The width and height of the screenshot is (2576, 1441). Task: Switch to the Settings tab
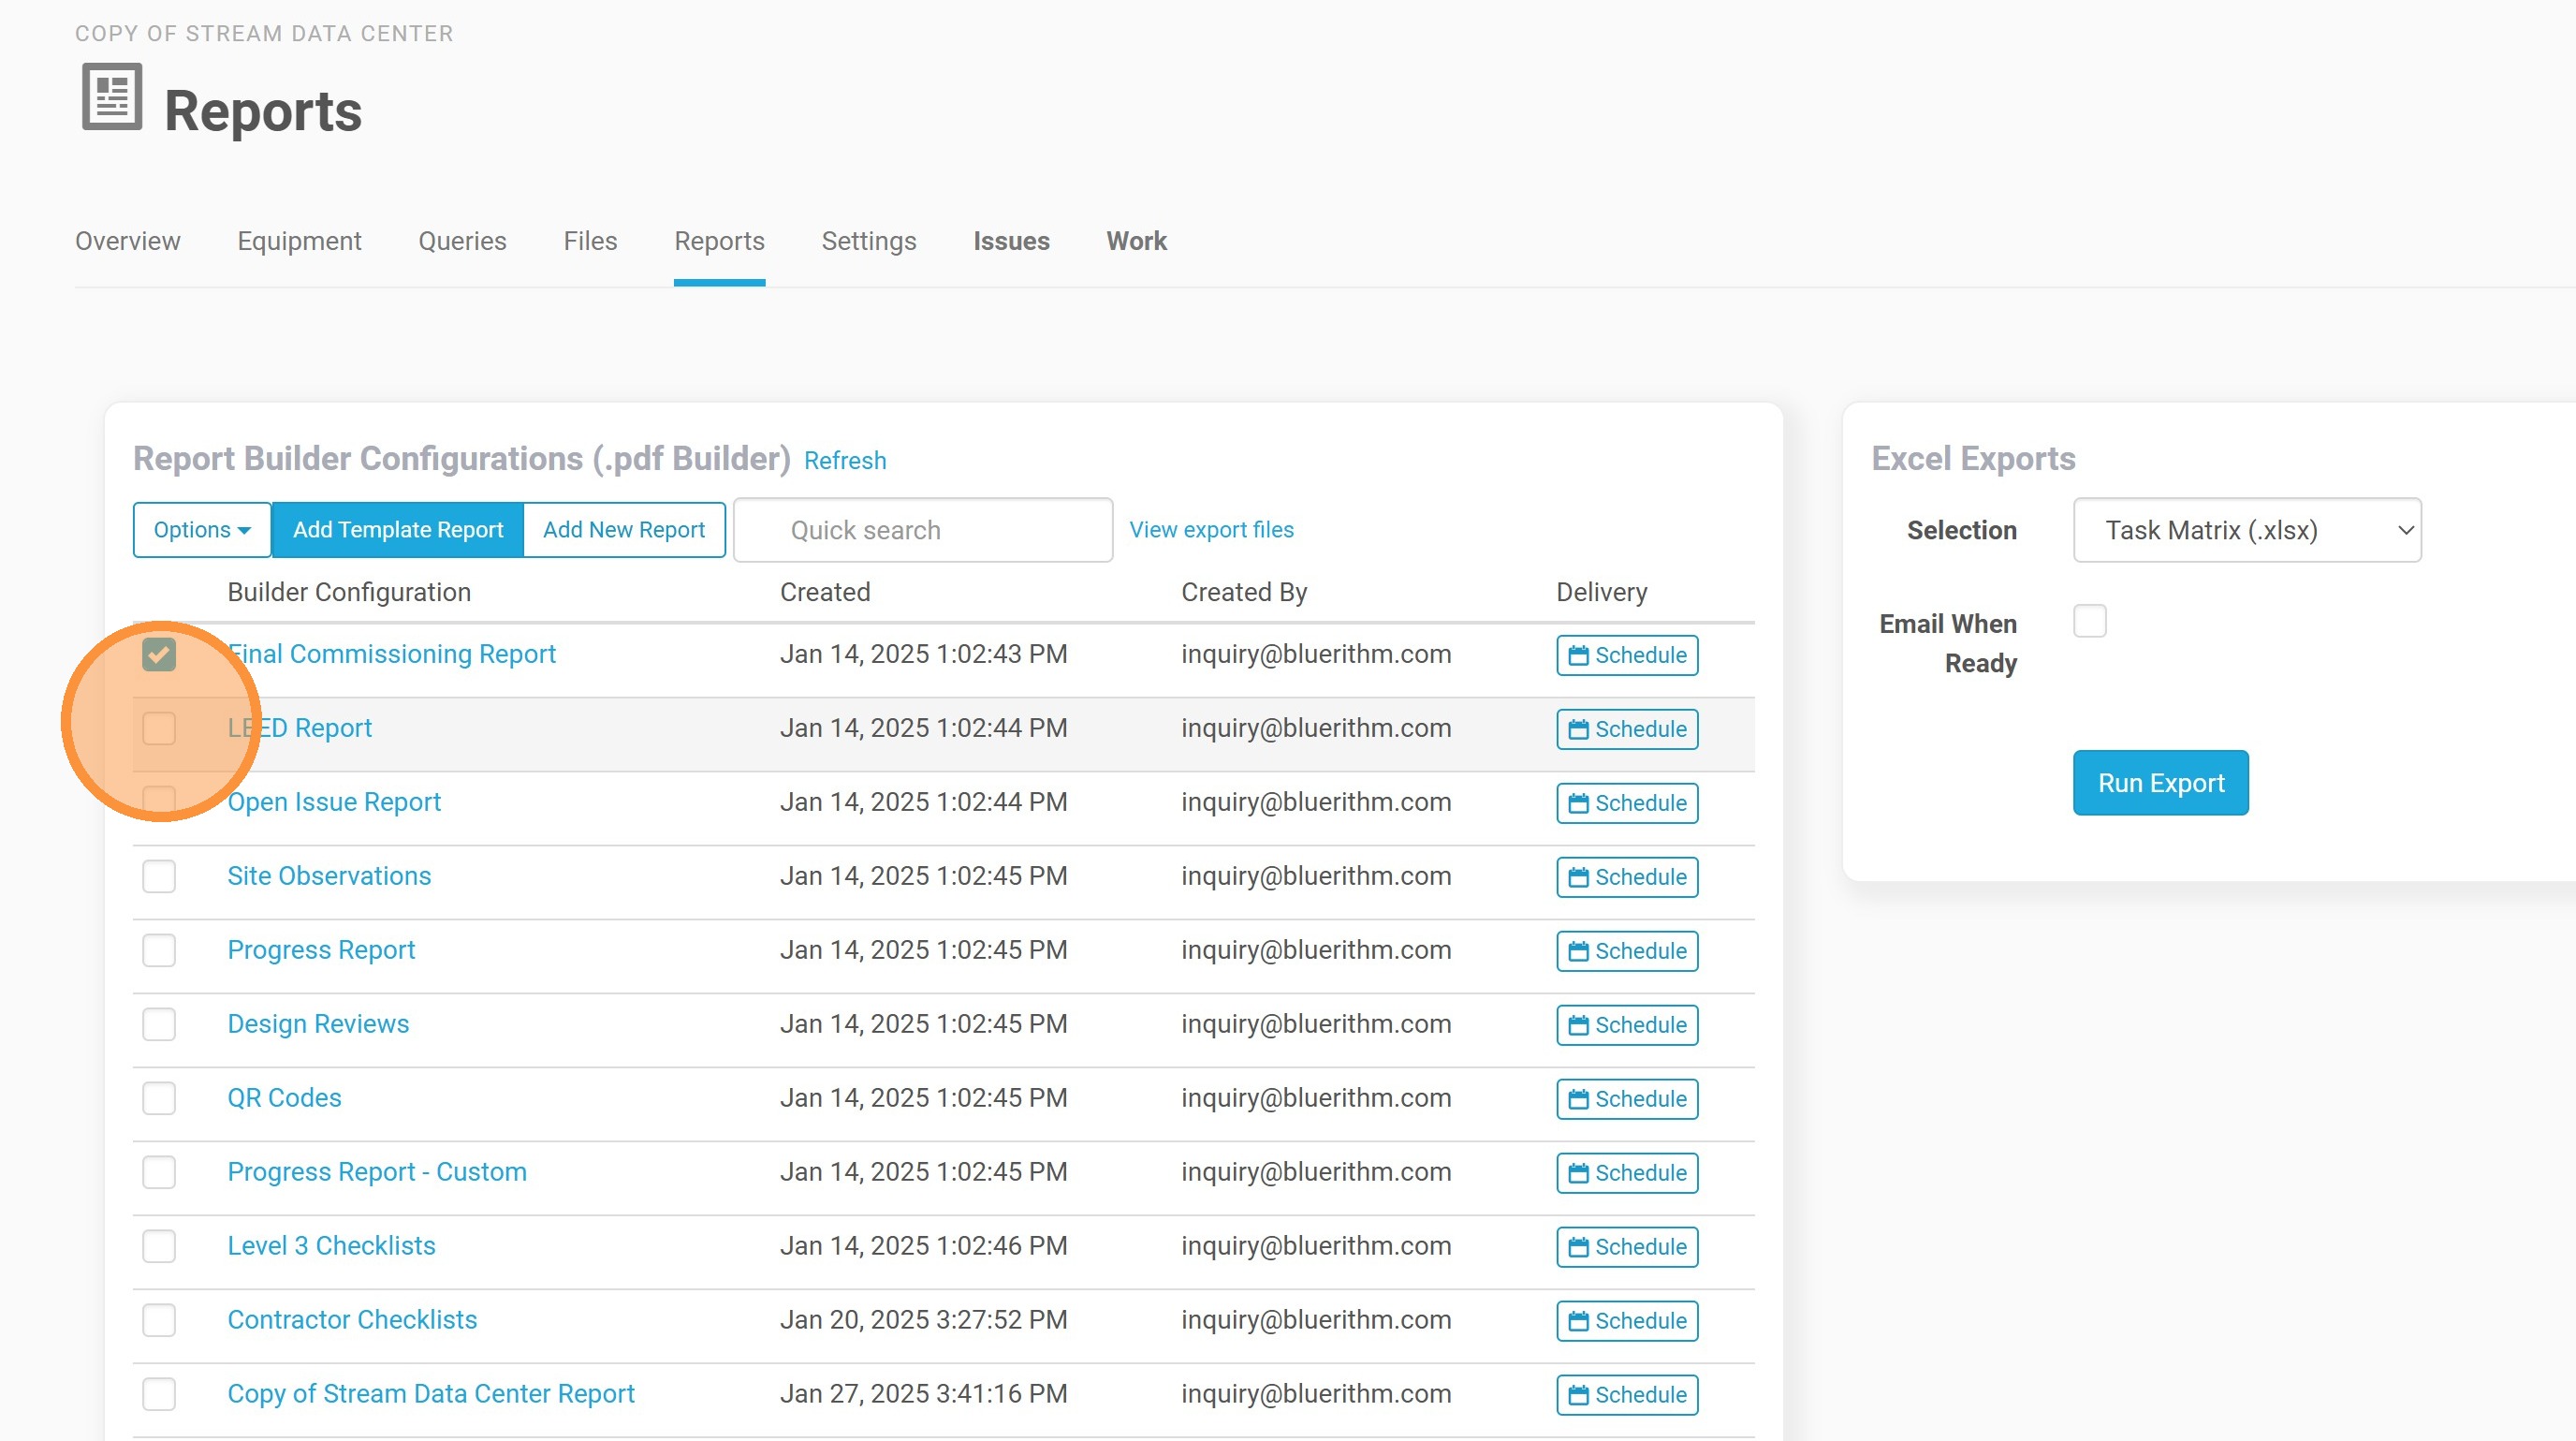tap(868, 241)
